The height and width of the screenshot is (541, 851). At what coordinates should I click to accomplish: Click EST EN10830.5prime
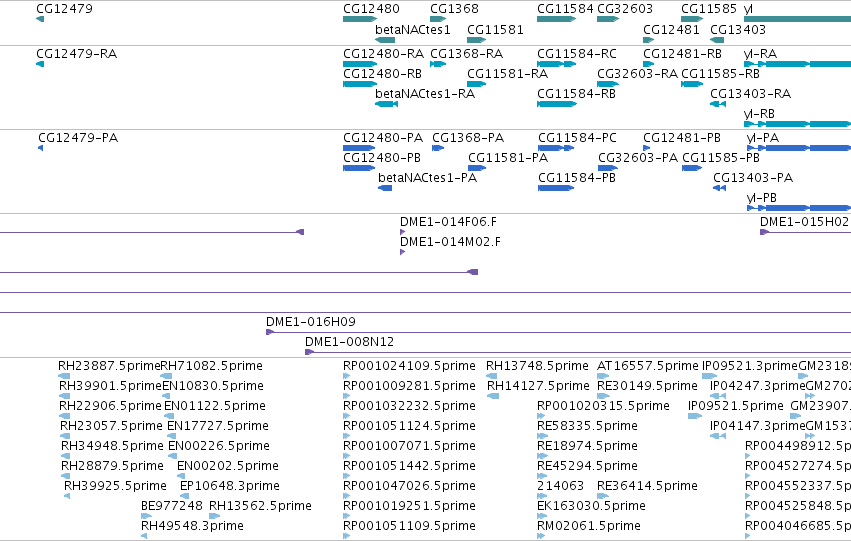click(213, 386)
